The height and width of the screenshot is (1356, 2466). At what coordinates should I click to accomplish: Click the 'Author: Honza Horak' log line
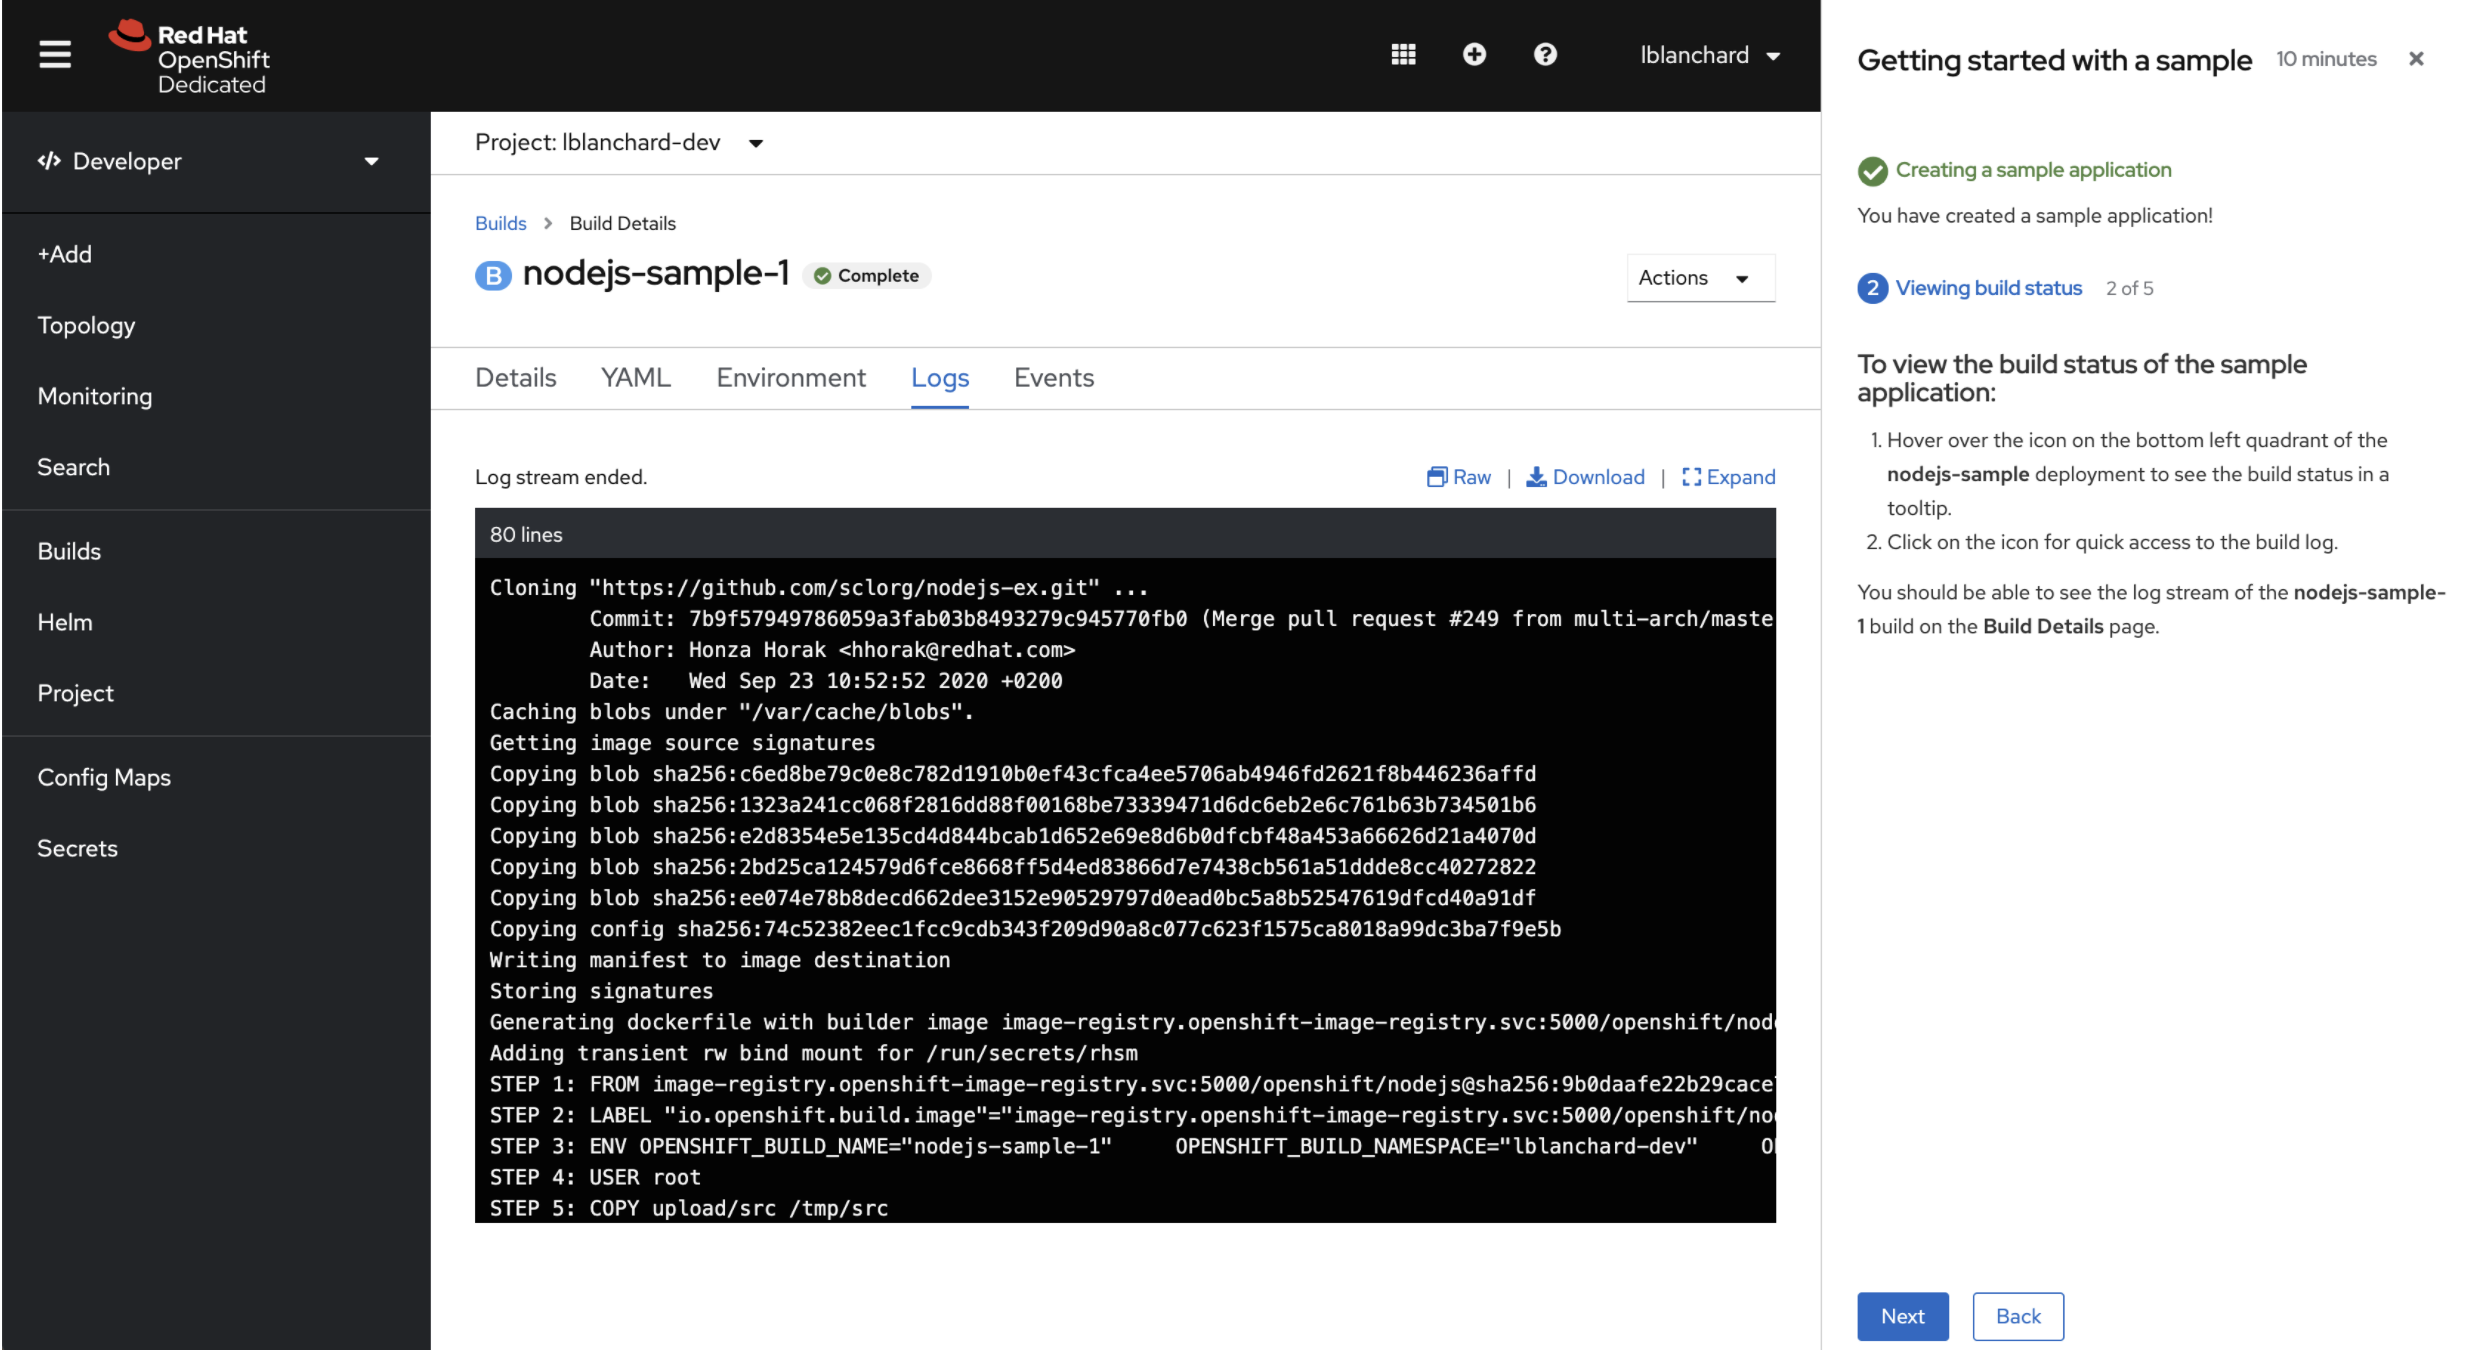pyautogui.click(x=832, y=650)
